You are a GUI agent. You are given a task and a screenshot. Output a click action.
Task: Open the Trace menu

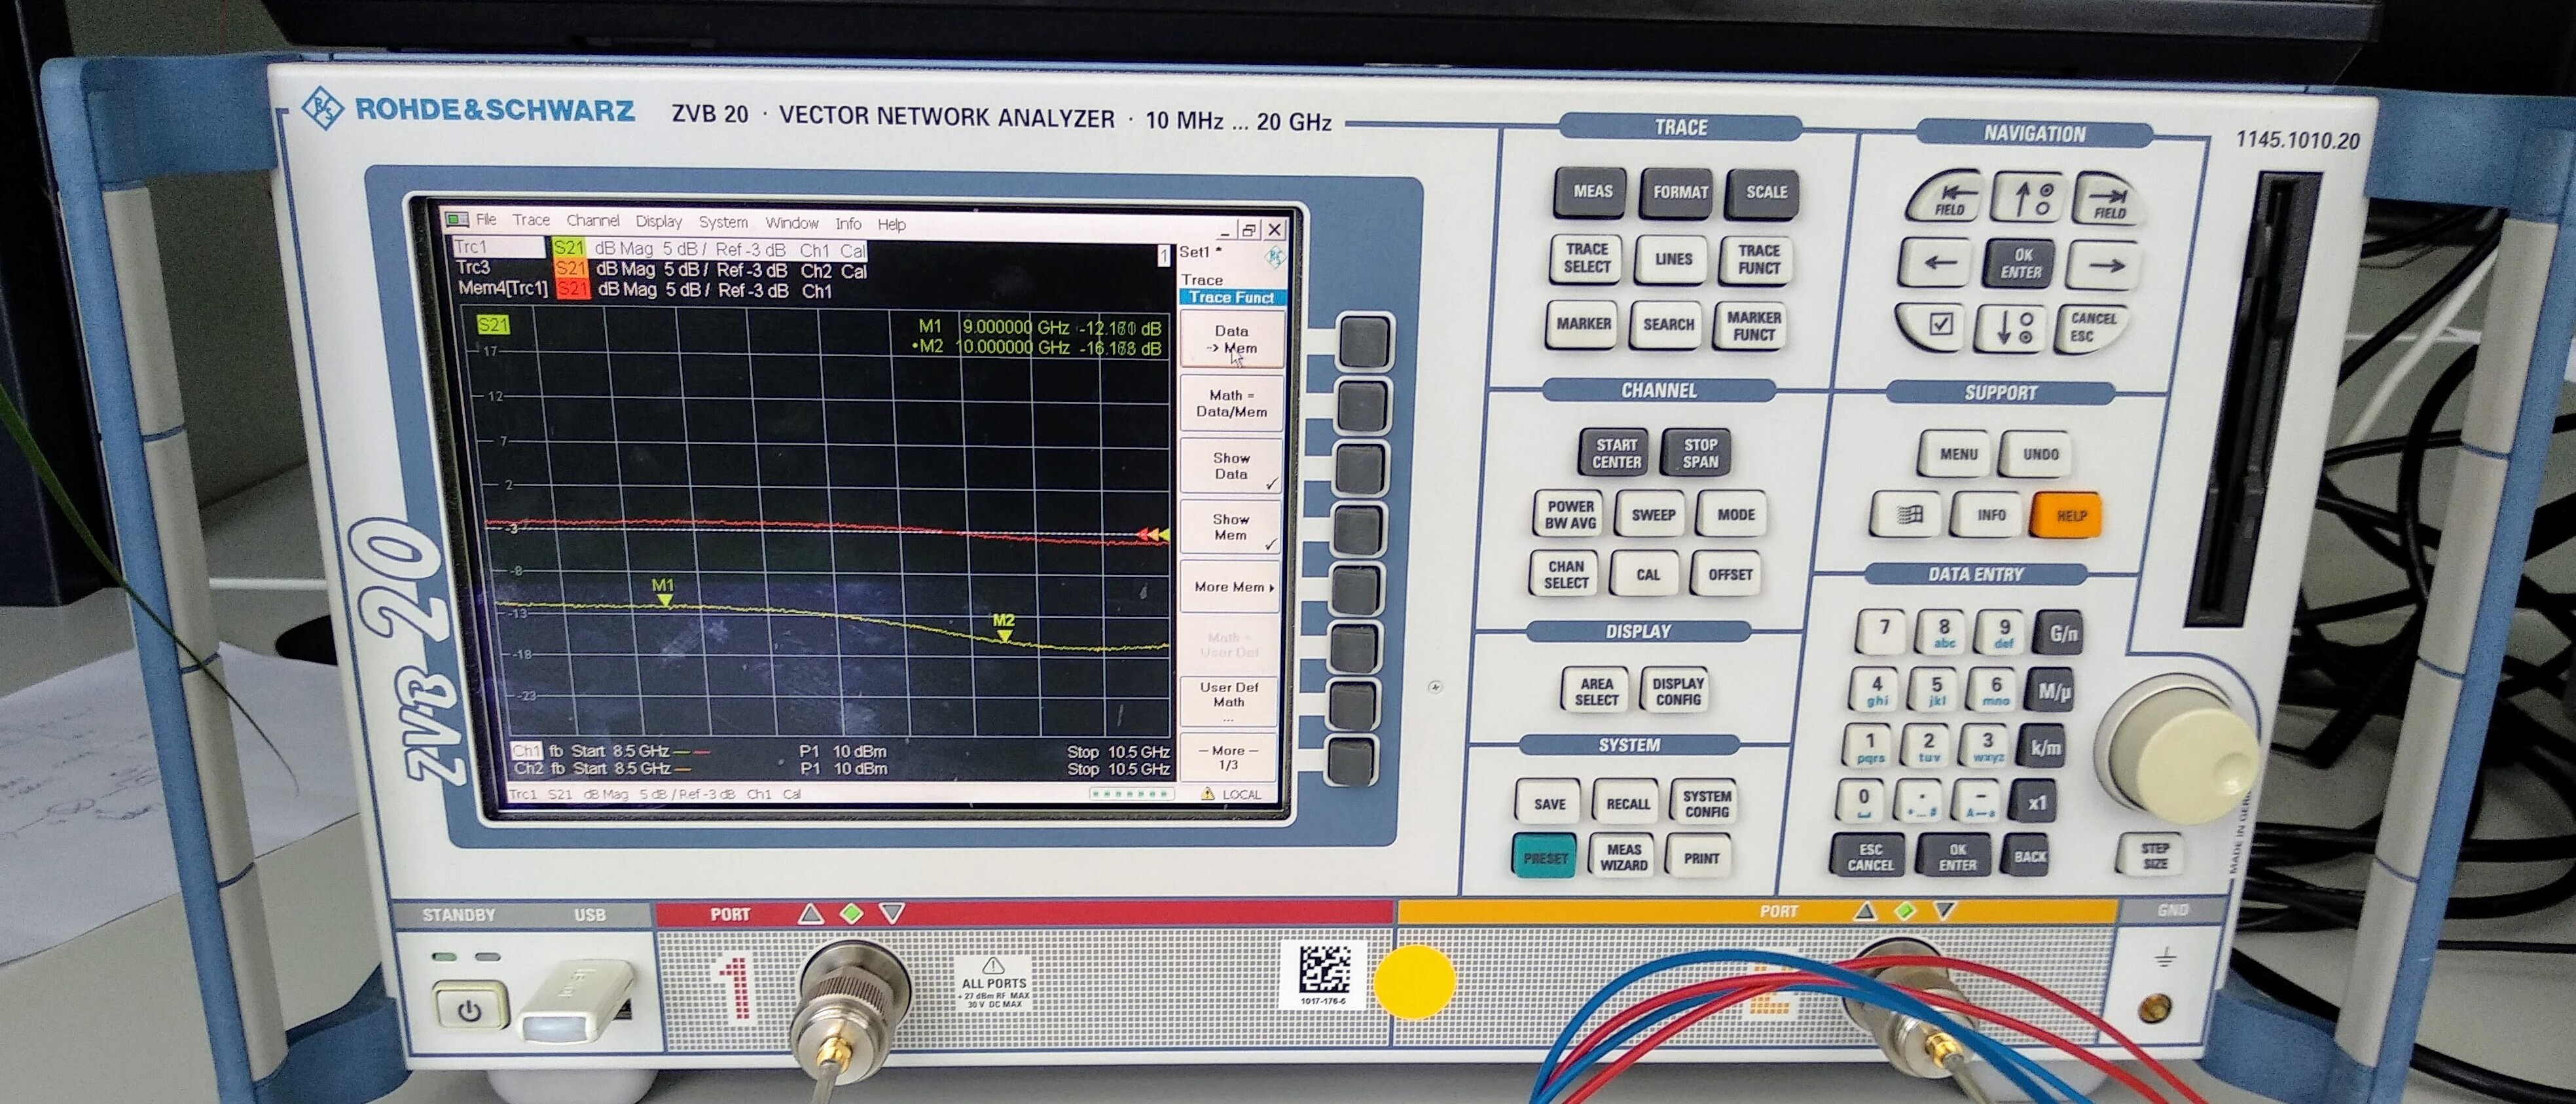point(531,220)
